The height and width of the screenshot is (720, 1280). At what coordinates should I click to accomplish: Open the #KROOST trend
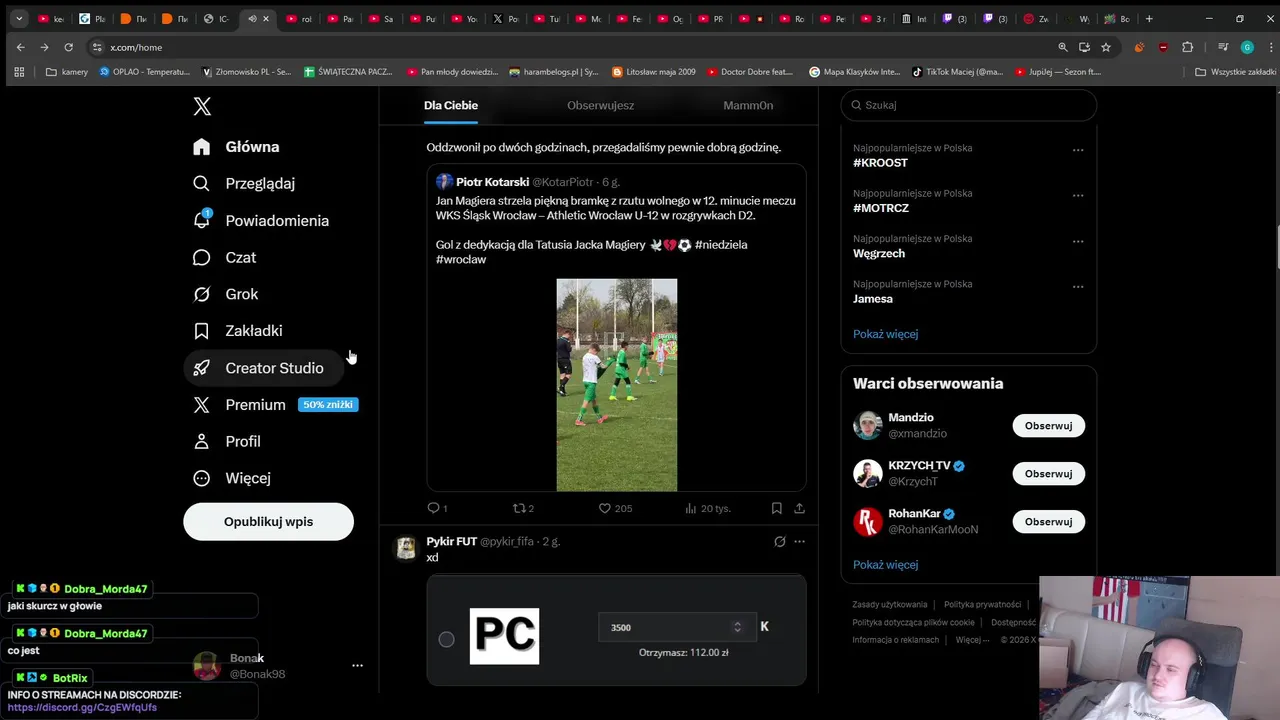click(880, 163)
